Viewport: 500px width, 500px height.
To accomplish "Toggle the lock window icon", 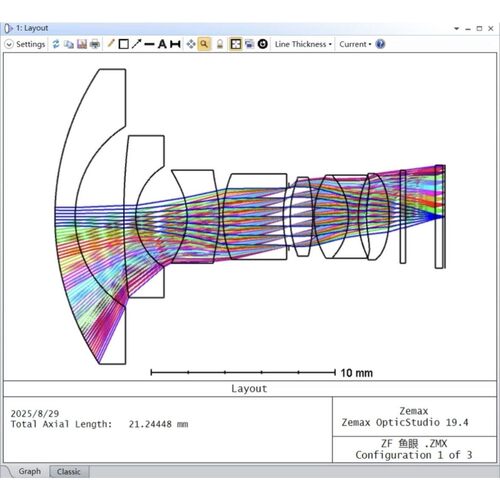I will 220,44.
